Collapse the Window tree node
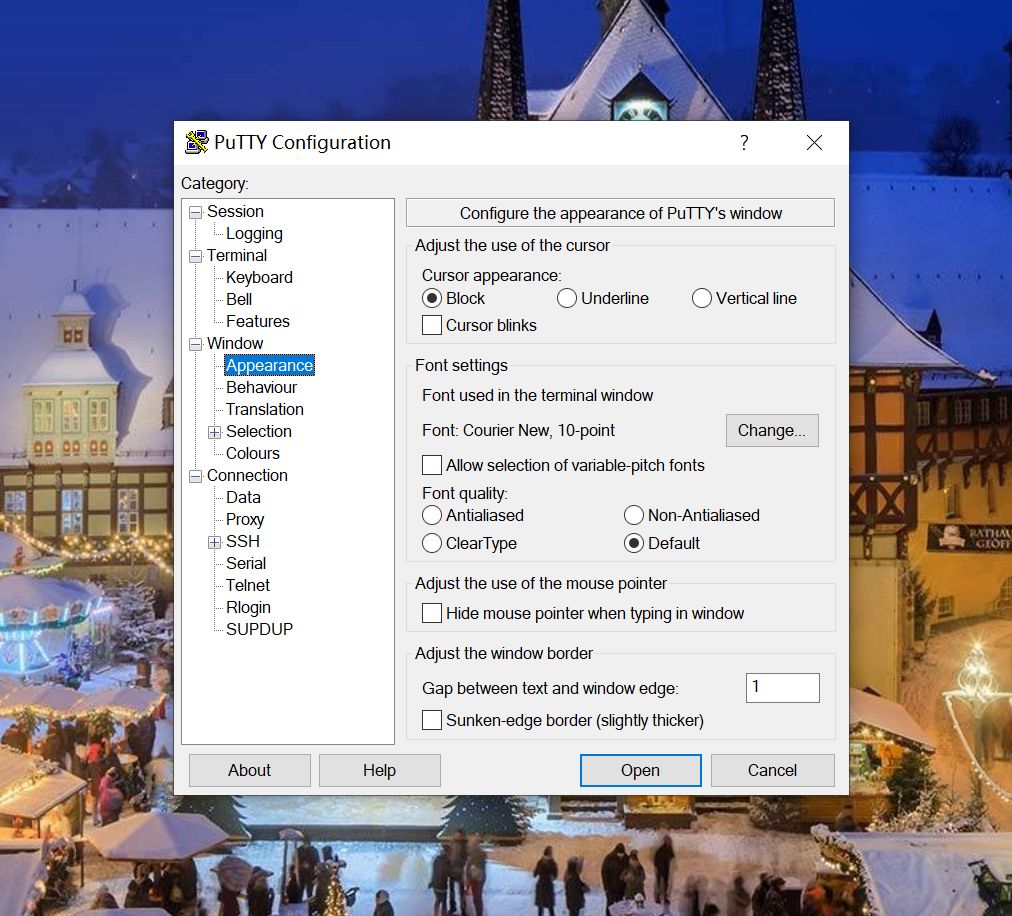 196,344
